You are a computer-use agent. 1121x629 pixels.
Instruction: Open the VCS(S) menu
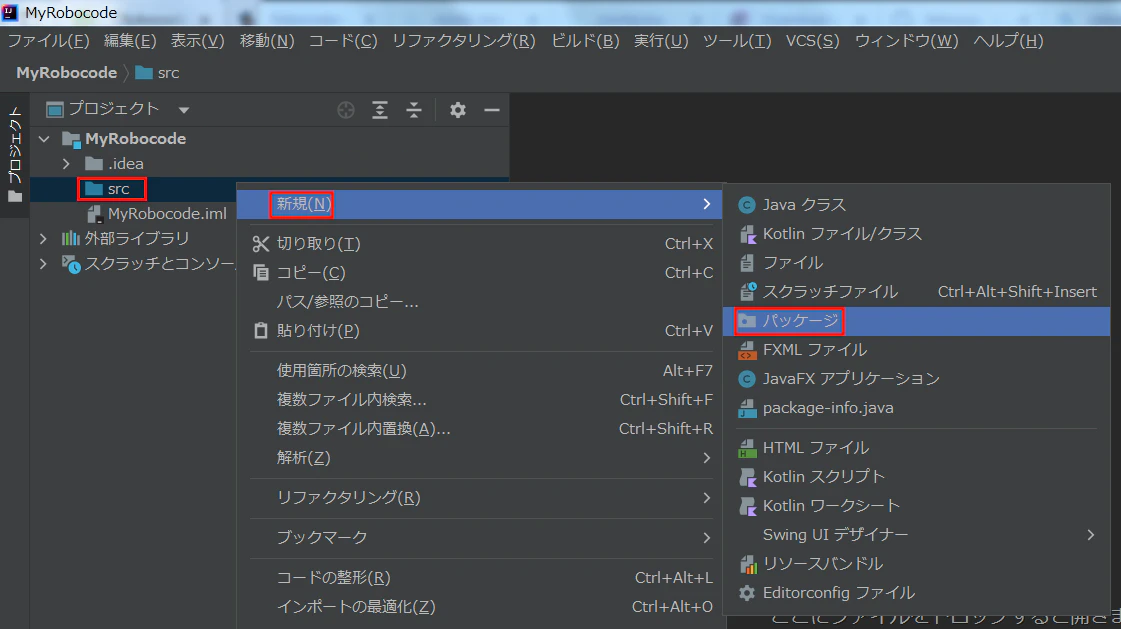click(x=813, y=41)
